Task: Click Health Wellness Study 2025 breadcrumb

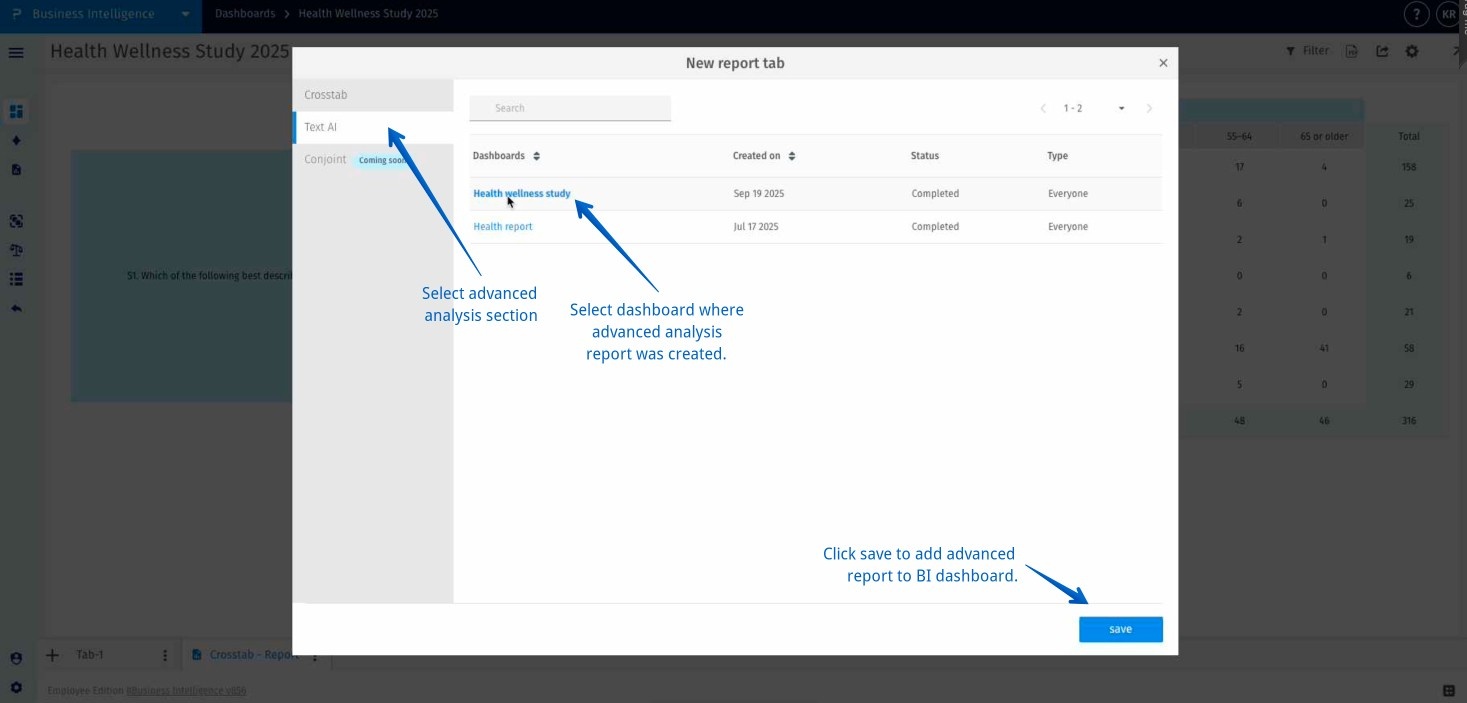Action: (368, 14)
